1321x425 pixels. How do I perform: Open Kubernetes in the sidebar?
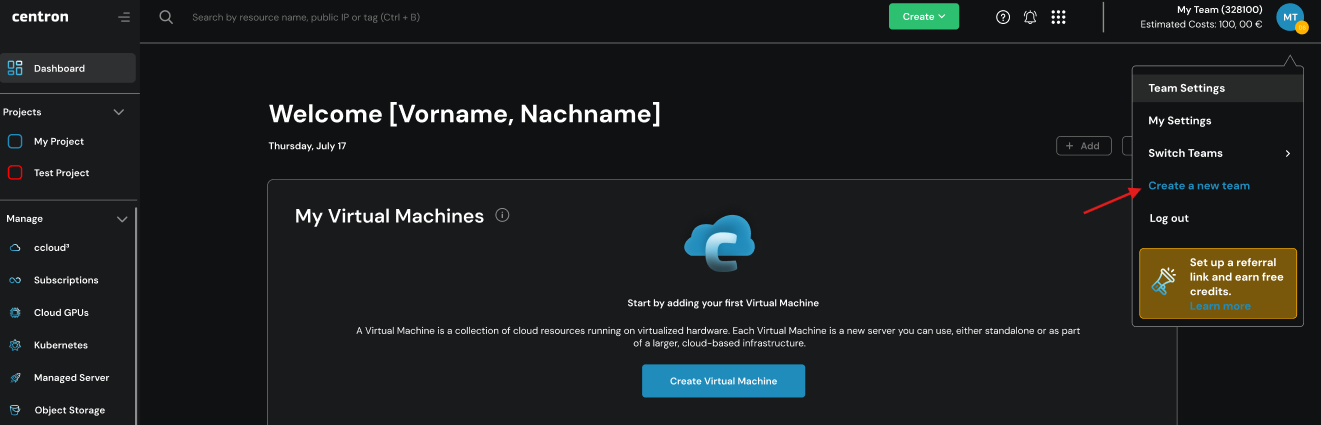click(x=60, y=345)
